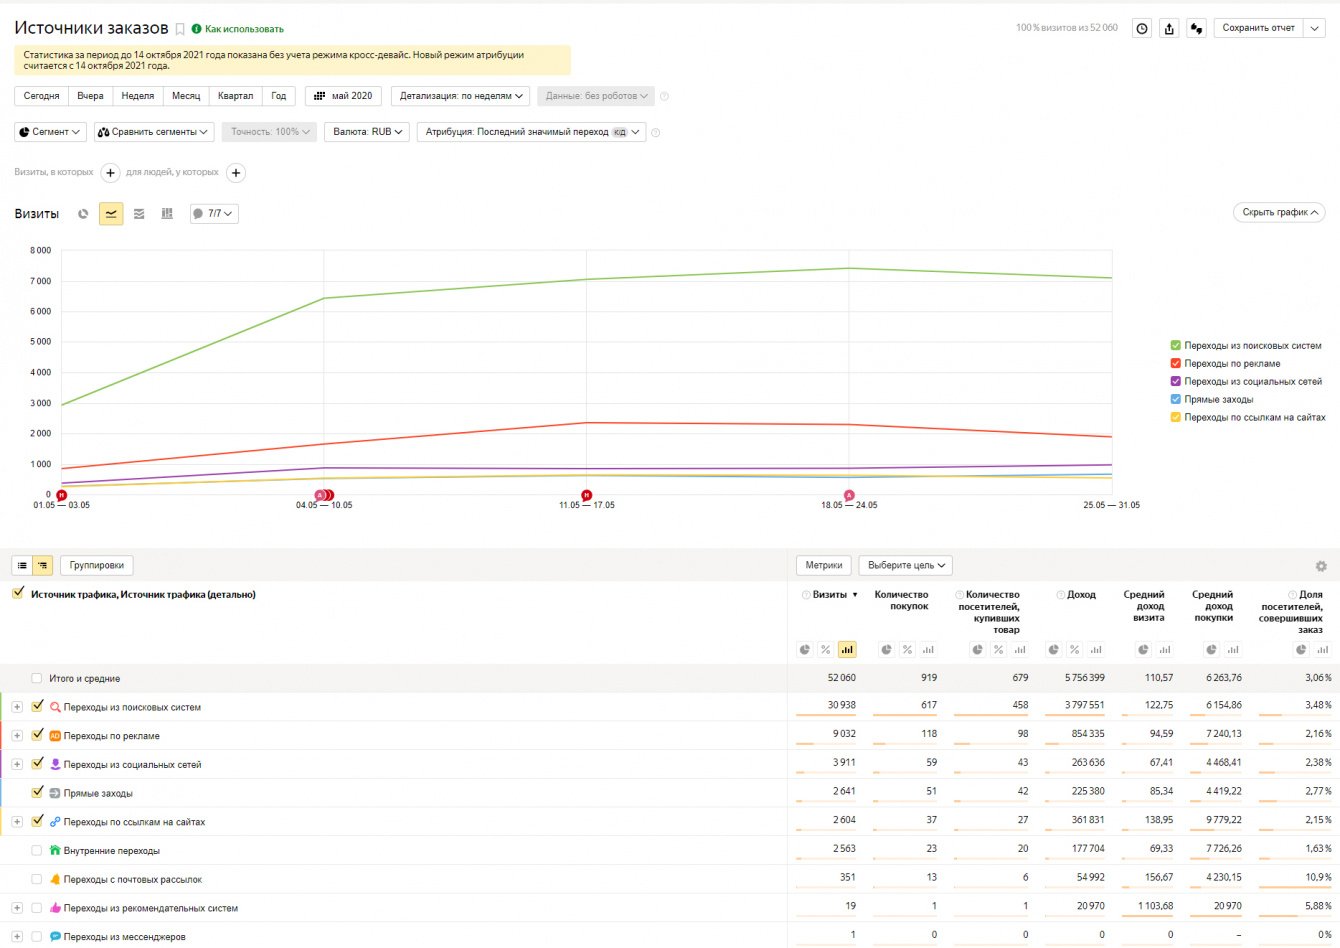
Task: Click the plus icon after 'Визиты, в которых'
Action: click(111, 173)
